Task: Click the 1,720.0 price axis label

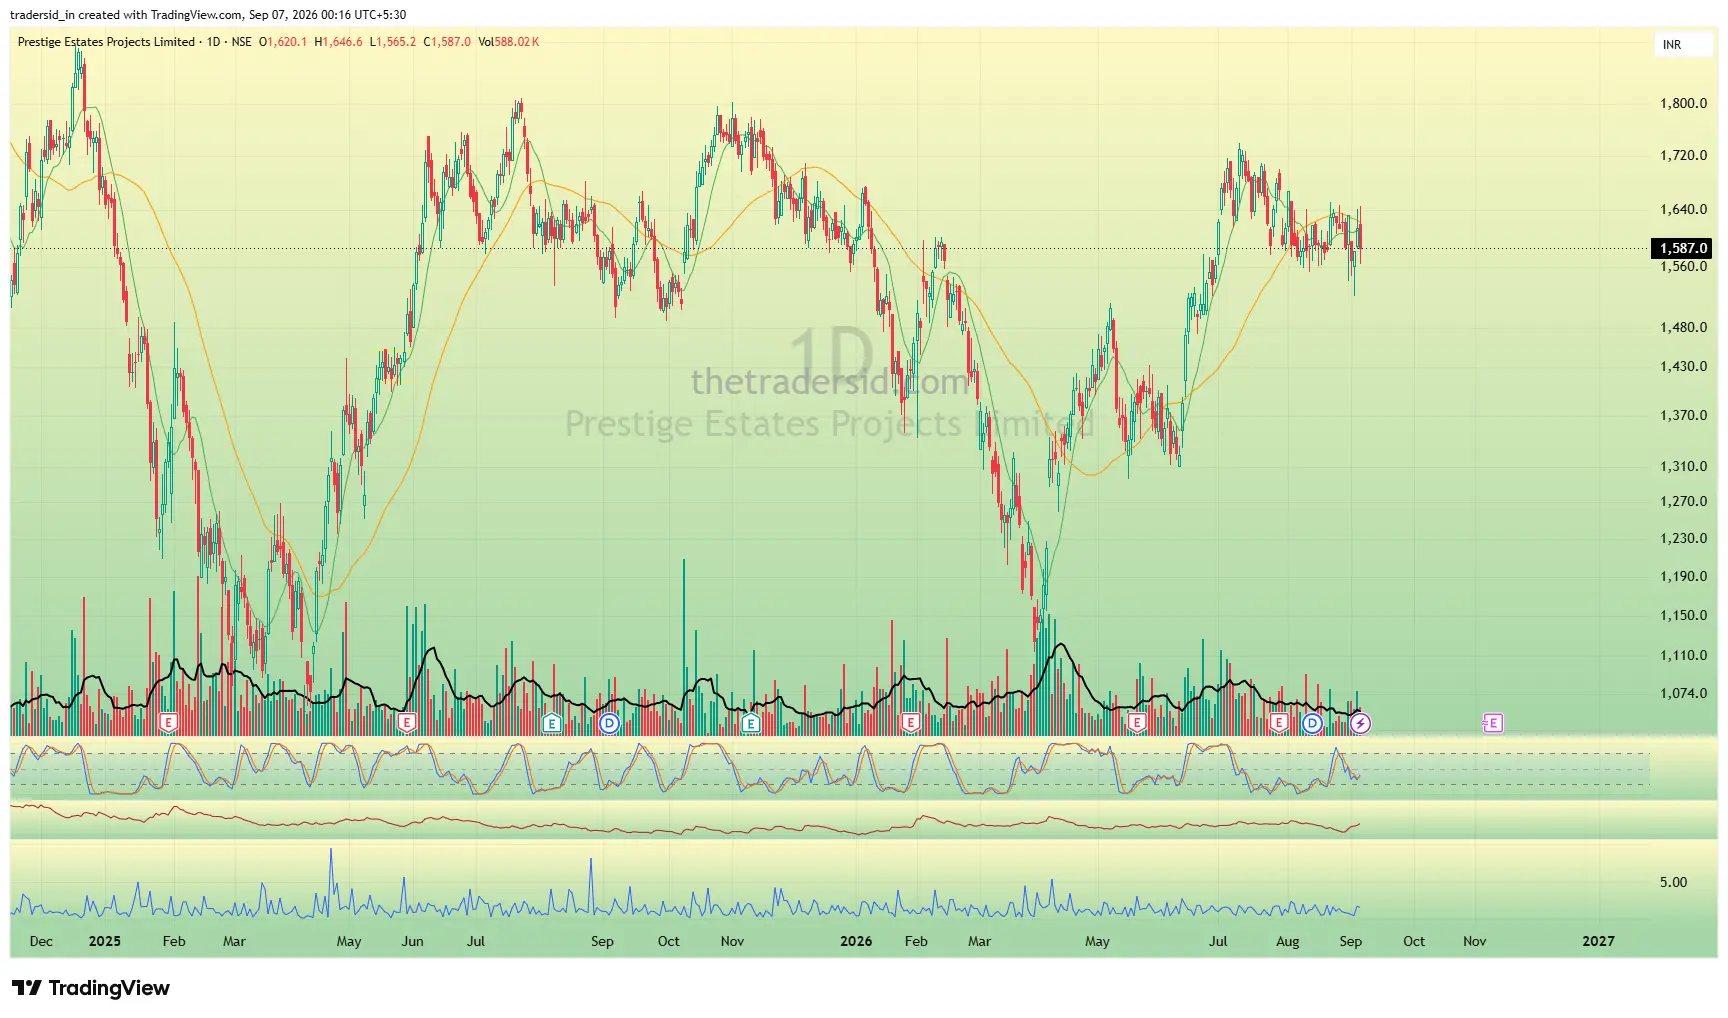Action: point(1684,155)
